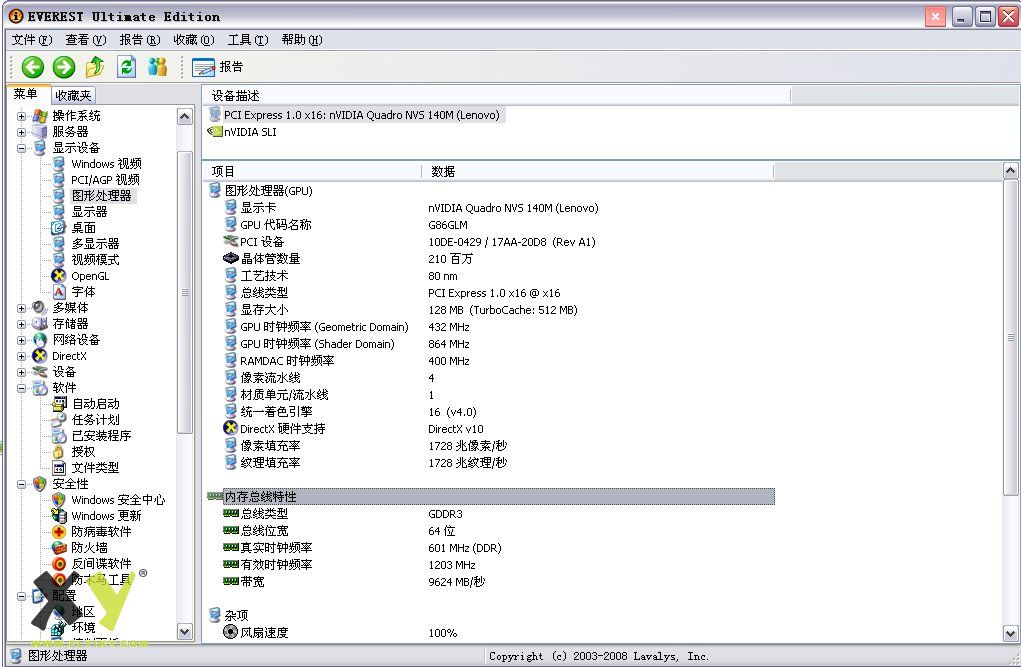
Task: Click the 授权 lock icon in the tree
Action: (x=59, y=451)
